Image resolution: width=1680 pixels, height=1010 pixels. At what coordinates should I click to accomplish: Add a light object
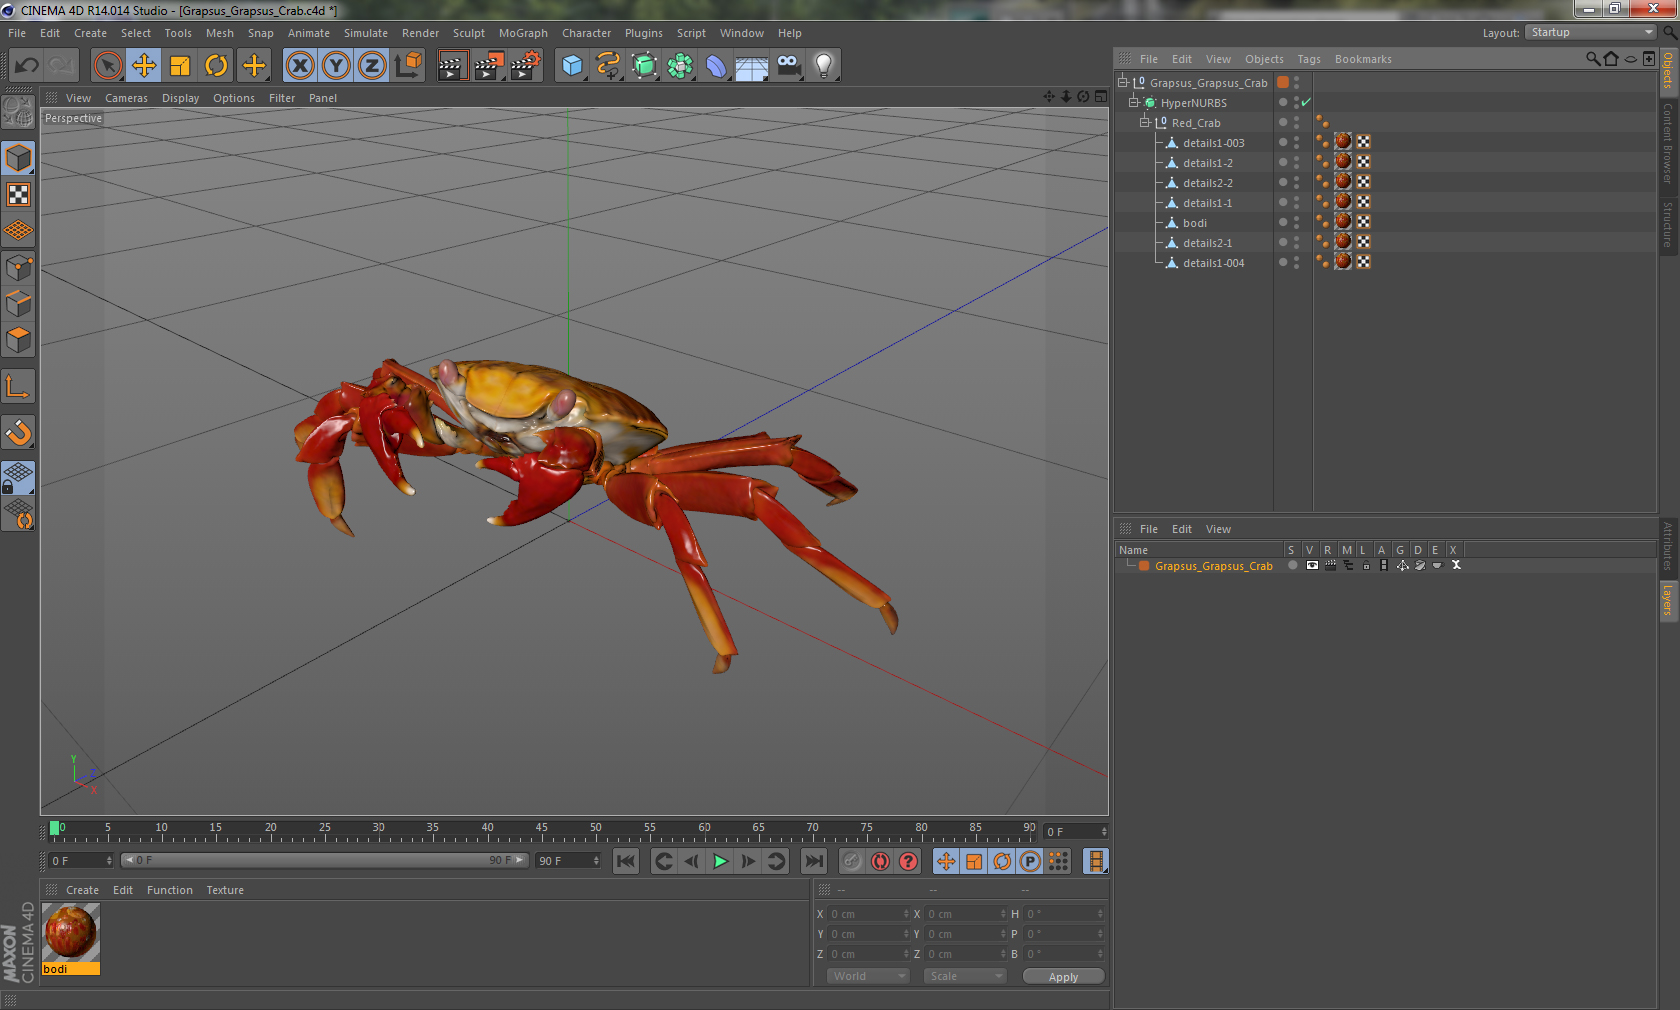click(x=824, y=66)
